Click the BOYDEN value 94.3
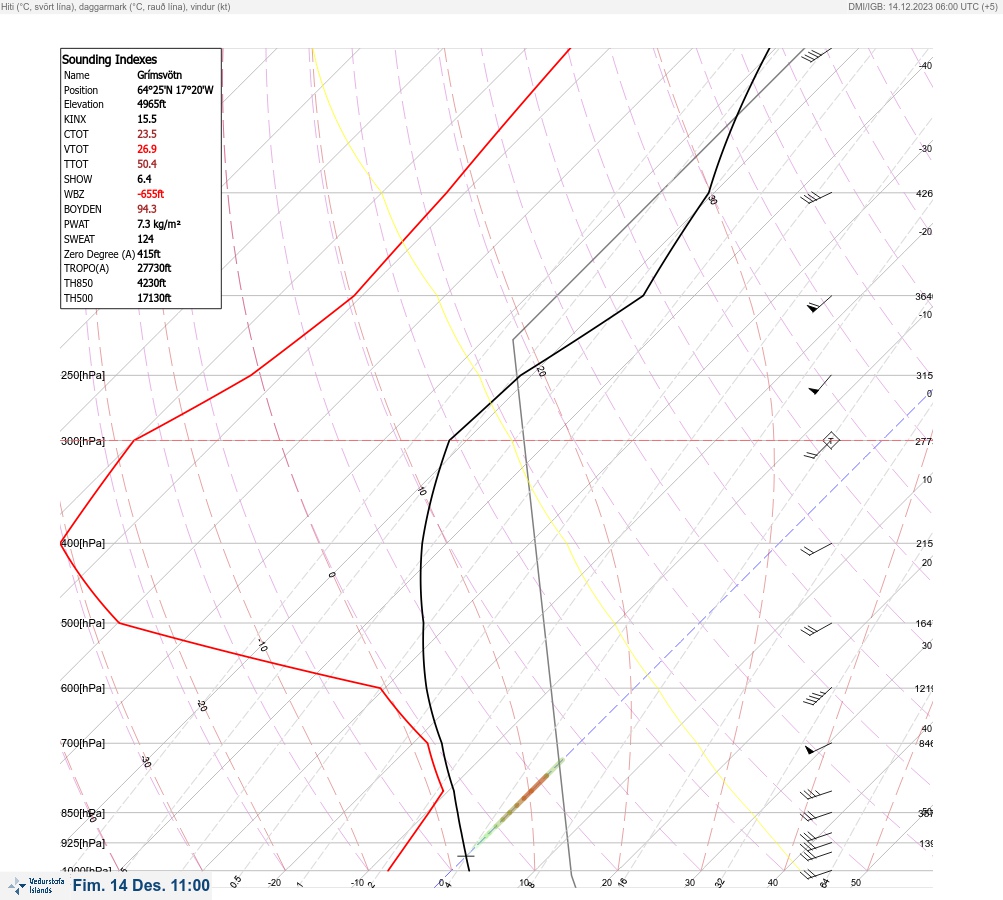 146,209
